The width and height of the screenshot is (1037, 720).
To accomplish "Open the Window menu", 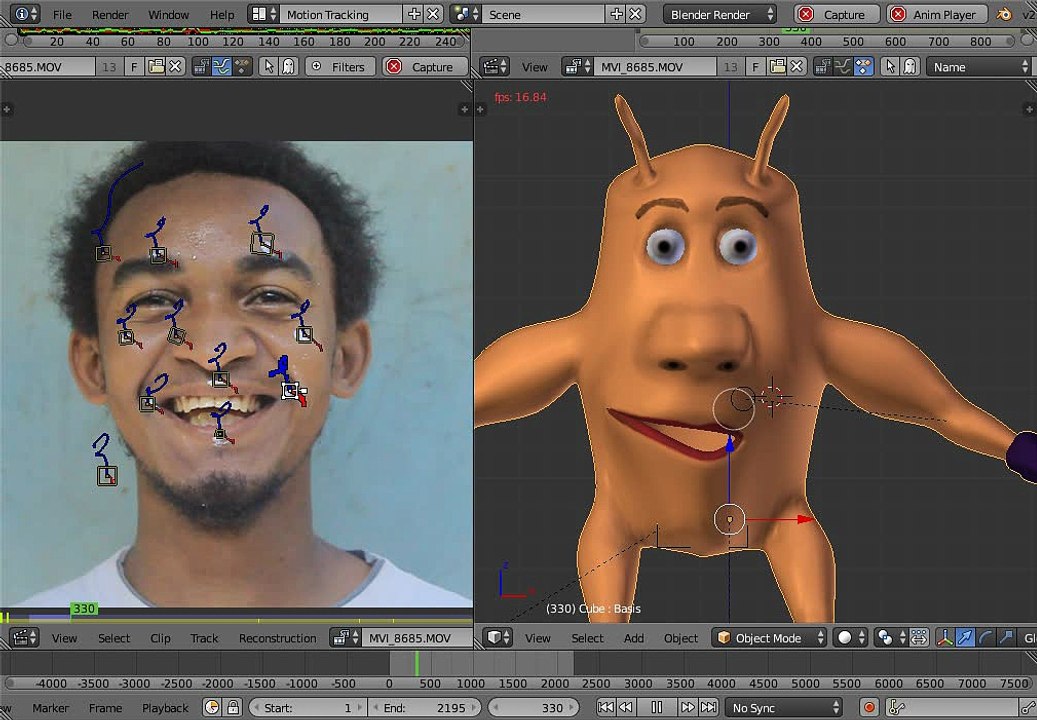I will 168,14.
